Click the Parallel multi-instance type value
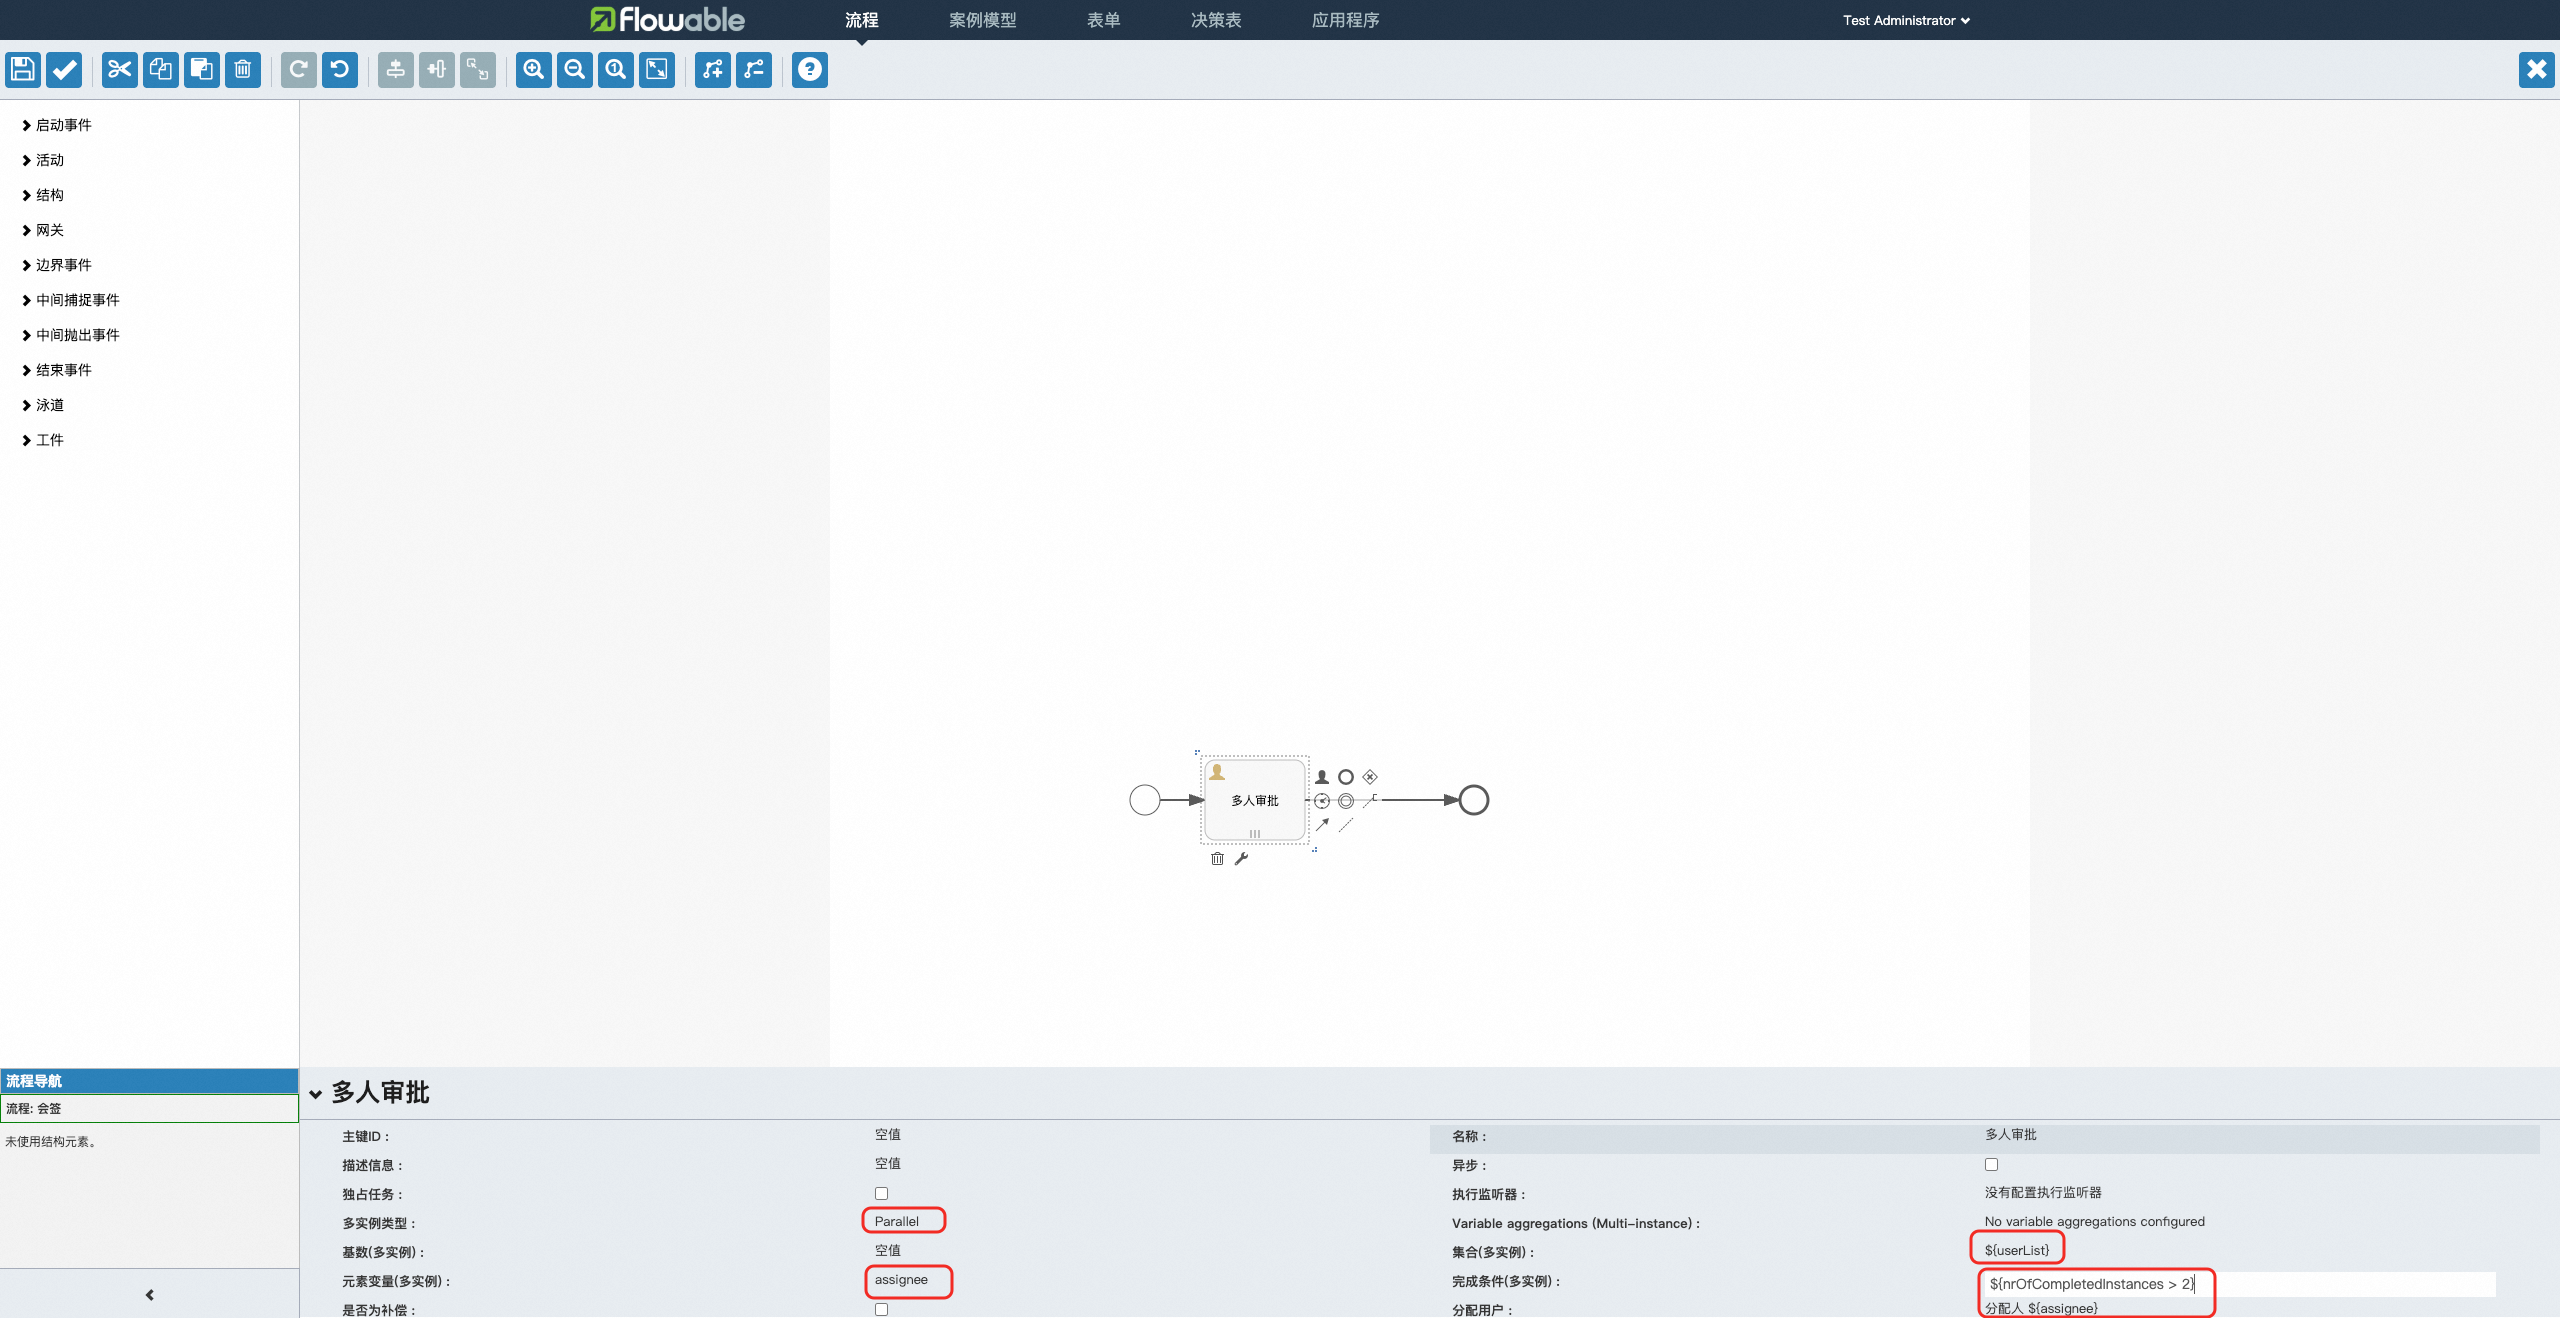The height and width of the screenshot is (1318, 2560). pos(897,1221)
